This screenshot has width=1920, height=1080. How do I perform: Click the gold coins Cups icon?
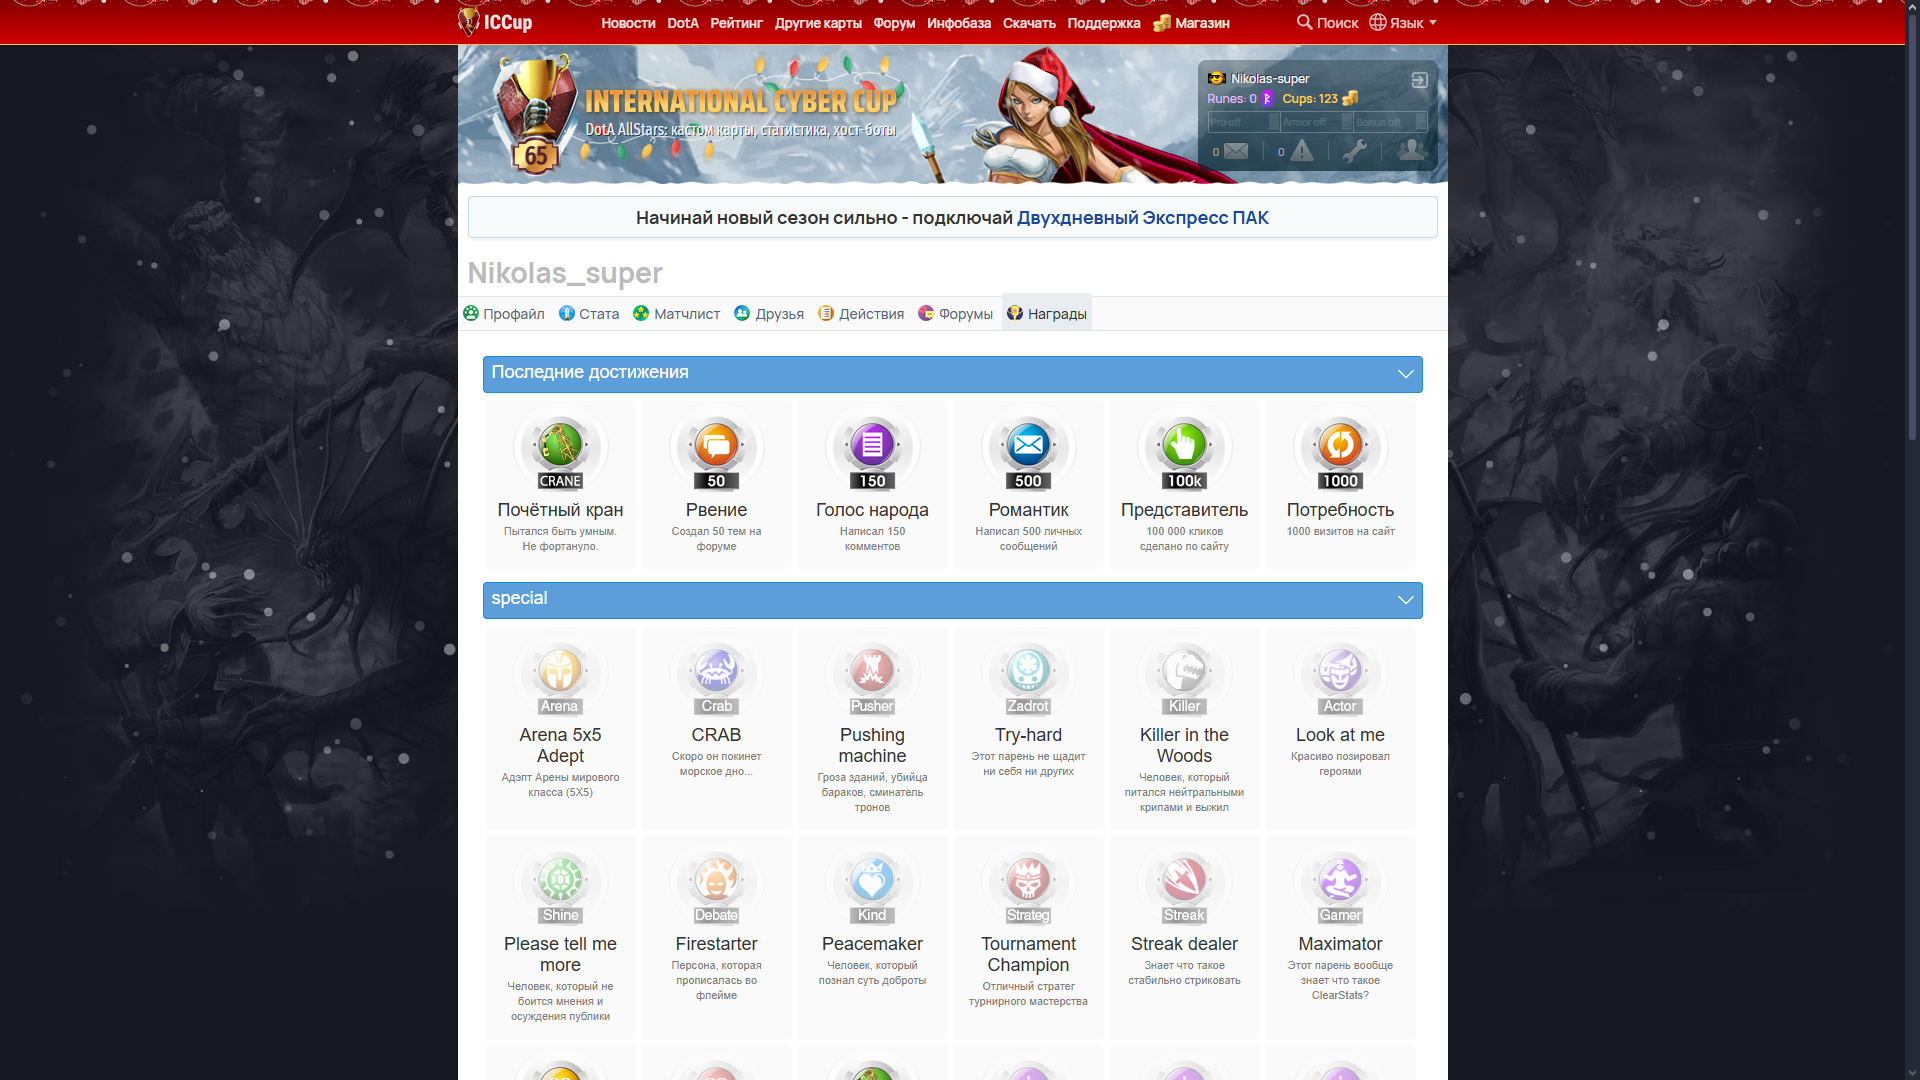[x=1350, y=98]
